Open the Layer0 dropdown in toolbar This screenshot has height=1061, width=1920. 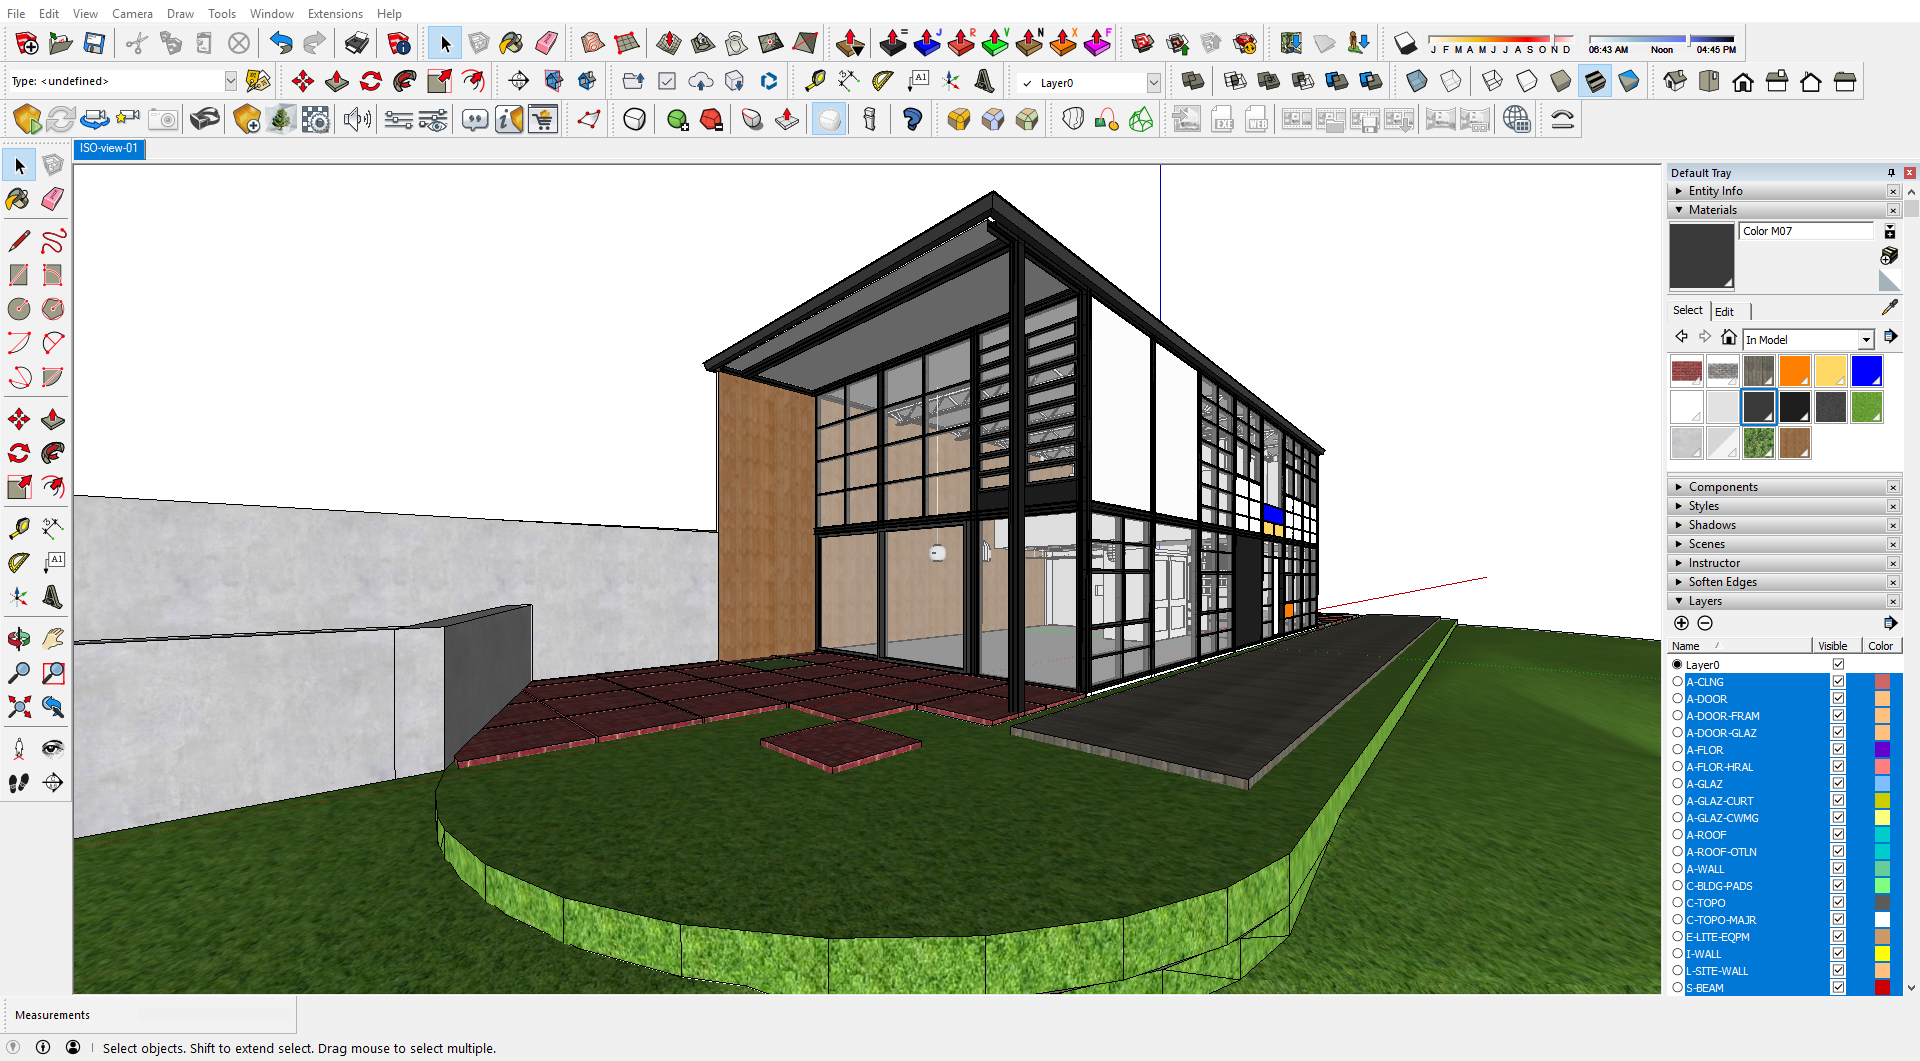(x=1153, y=83)
